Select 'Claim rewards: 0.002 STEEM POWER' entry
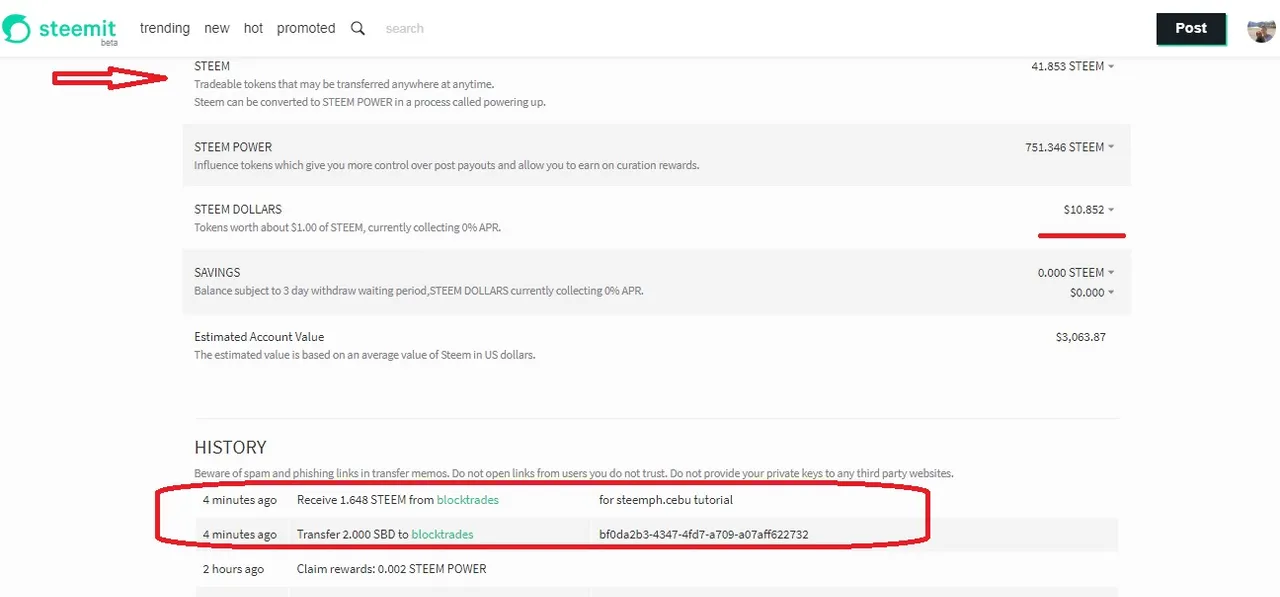The width and height of the screenshot is (1280, 597). pos(392,569)
